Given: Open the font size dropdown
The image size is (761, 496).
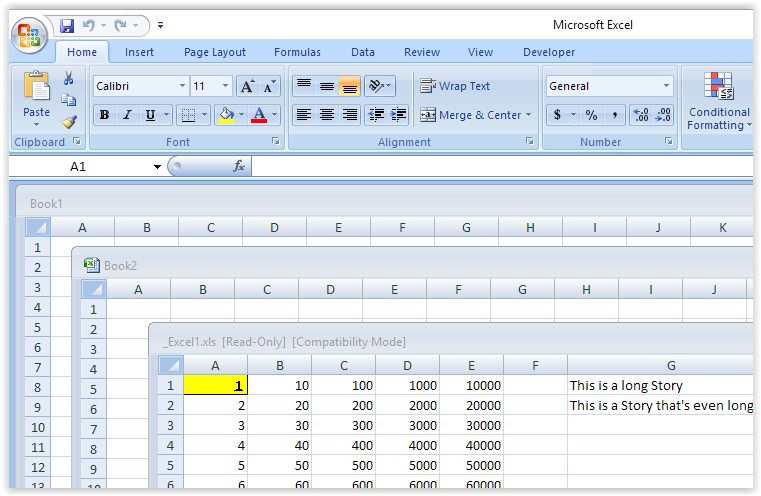Looking at the screenshot, I should (226, 86).
